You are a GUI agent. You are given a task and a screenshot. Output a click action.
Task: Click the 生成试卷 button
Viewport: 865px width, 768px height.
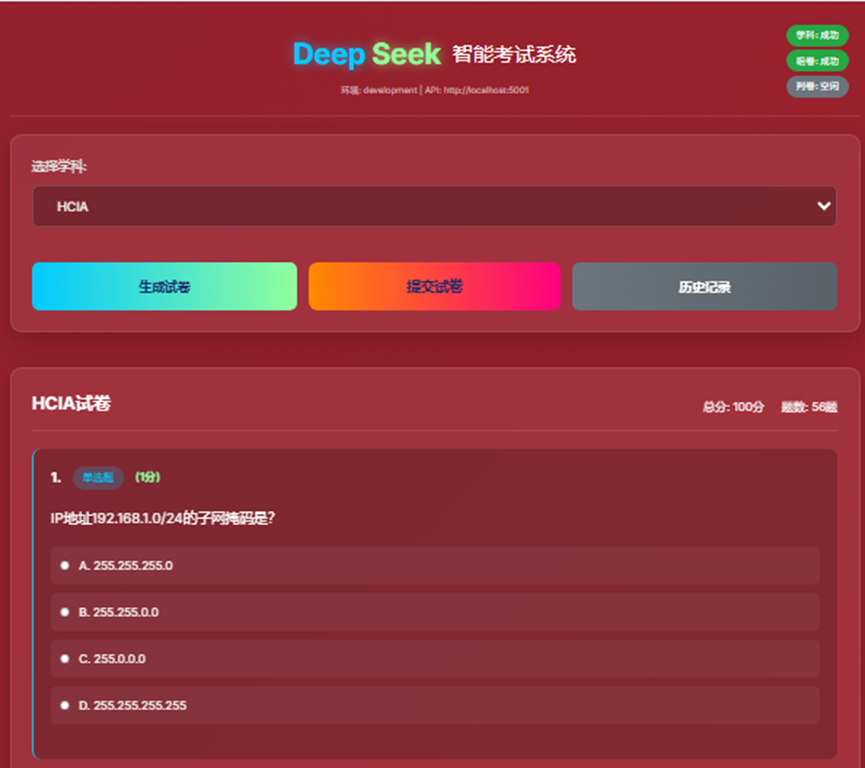coord(164,286)
